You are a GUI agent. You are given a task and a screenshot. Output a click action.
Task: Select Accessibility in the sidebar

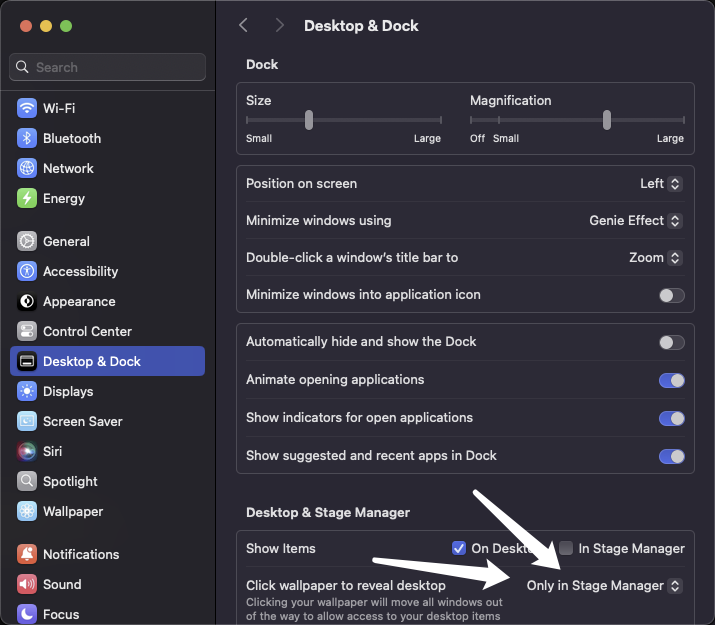107,271
